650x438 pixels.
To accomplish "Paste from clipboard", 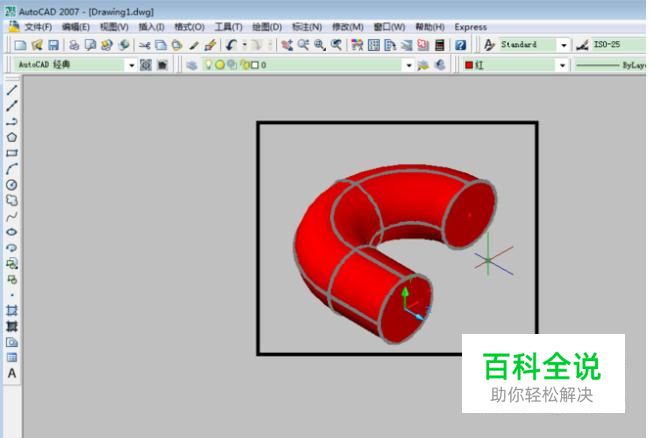I will point(177,45).
